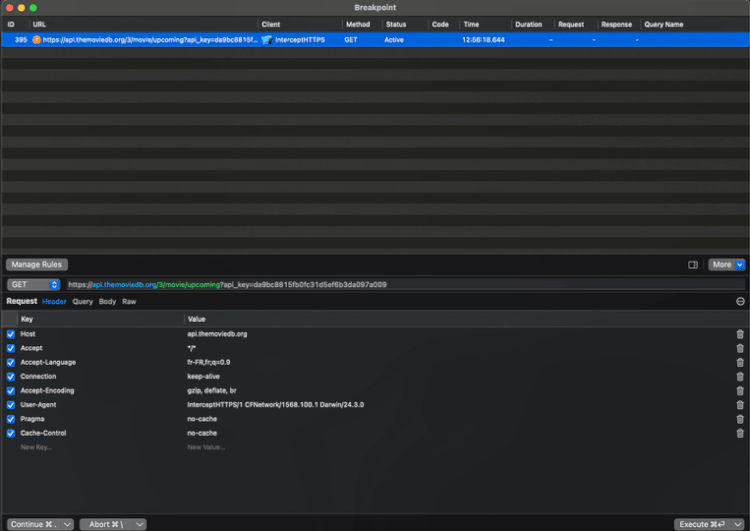The width and height of the screenshot is (750, 531).
Task: Expand the Continue button options arrow
Action: point(67,524)
